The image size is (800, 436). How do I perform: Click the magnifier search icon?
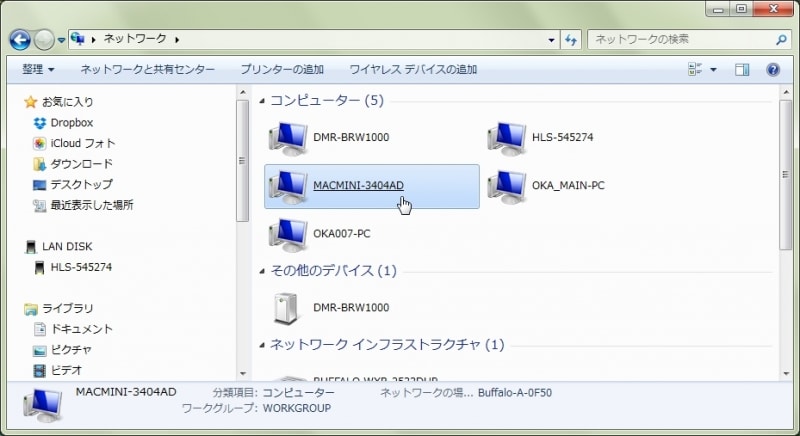click(781, 39)
